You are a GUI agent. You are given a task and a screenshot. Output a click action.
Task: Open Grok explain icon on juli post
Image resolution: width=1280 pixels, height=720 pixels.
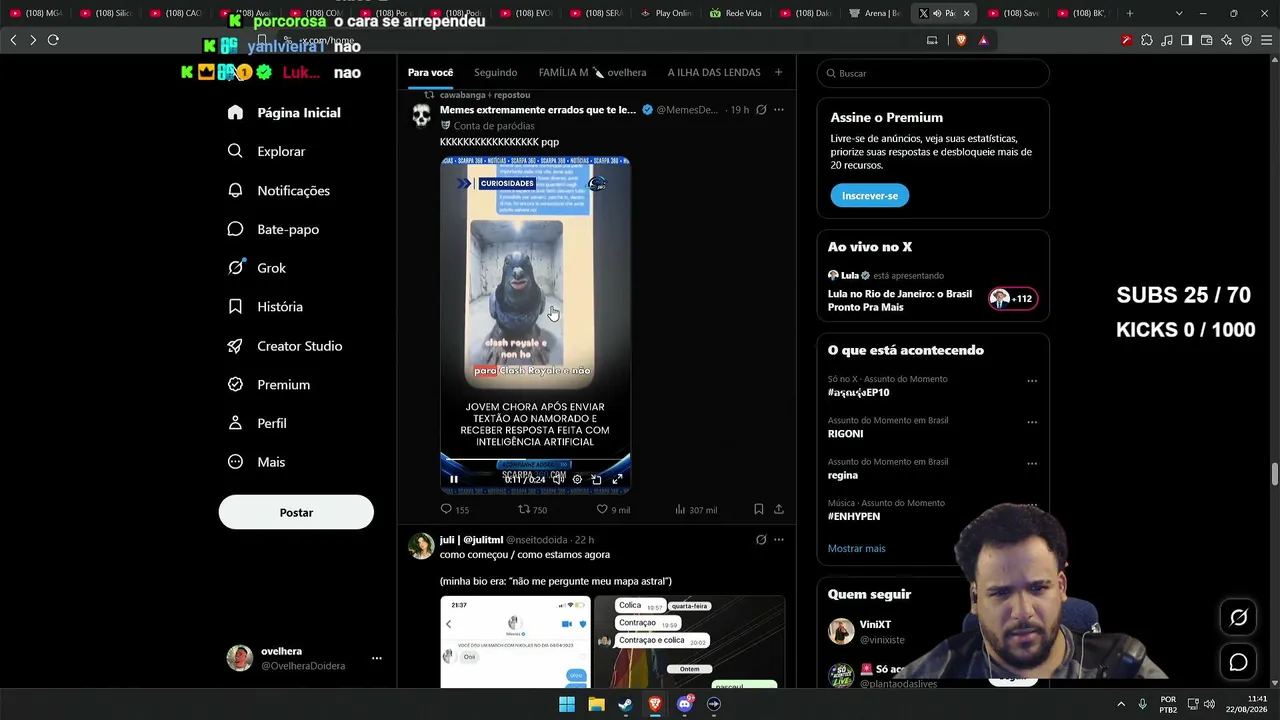coord(761,540)
